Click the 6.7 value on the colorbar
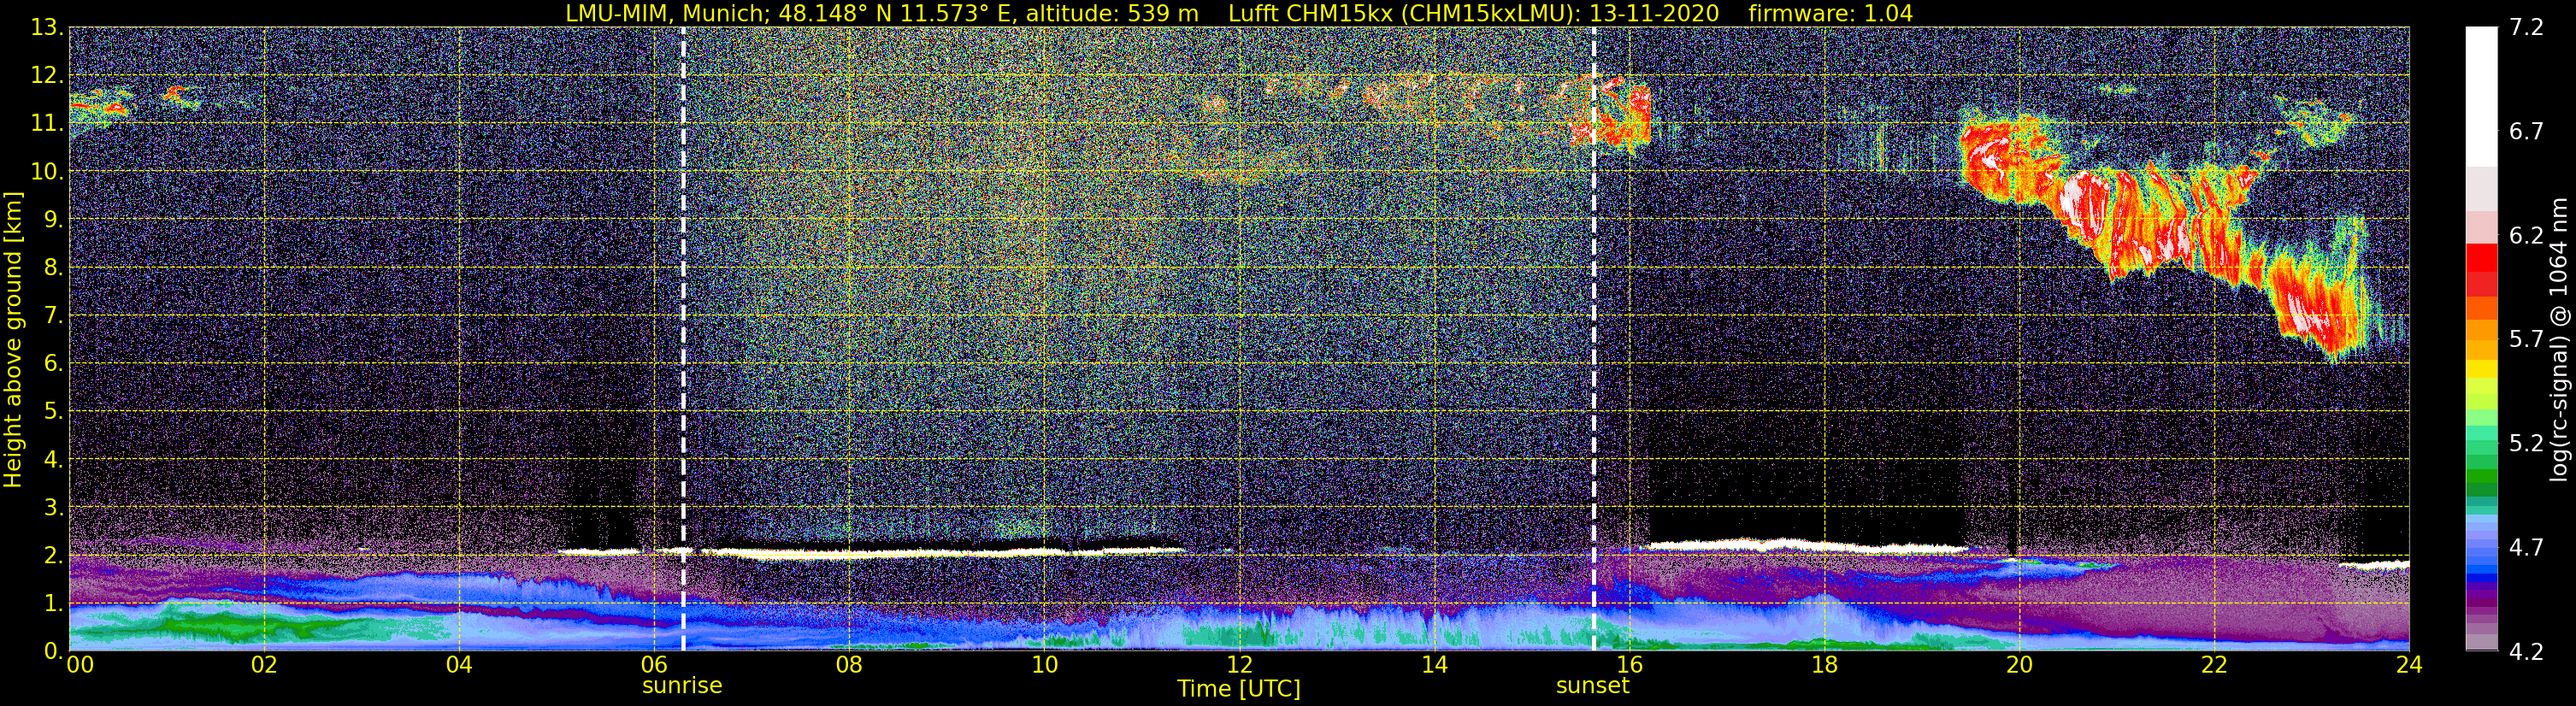The image size is (2576, 706). coord(2527,131)
